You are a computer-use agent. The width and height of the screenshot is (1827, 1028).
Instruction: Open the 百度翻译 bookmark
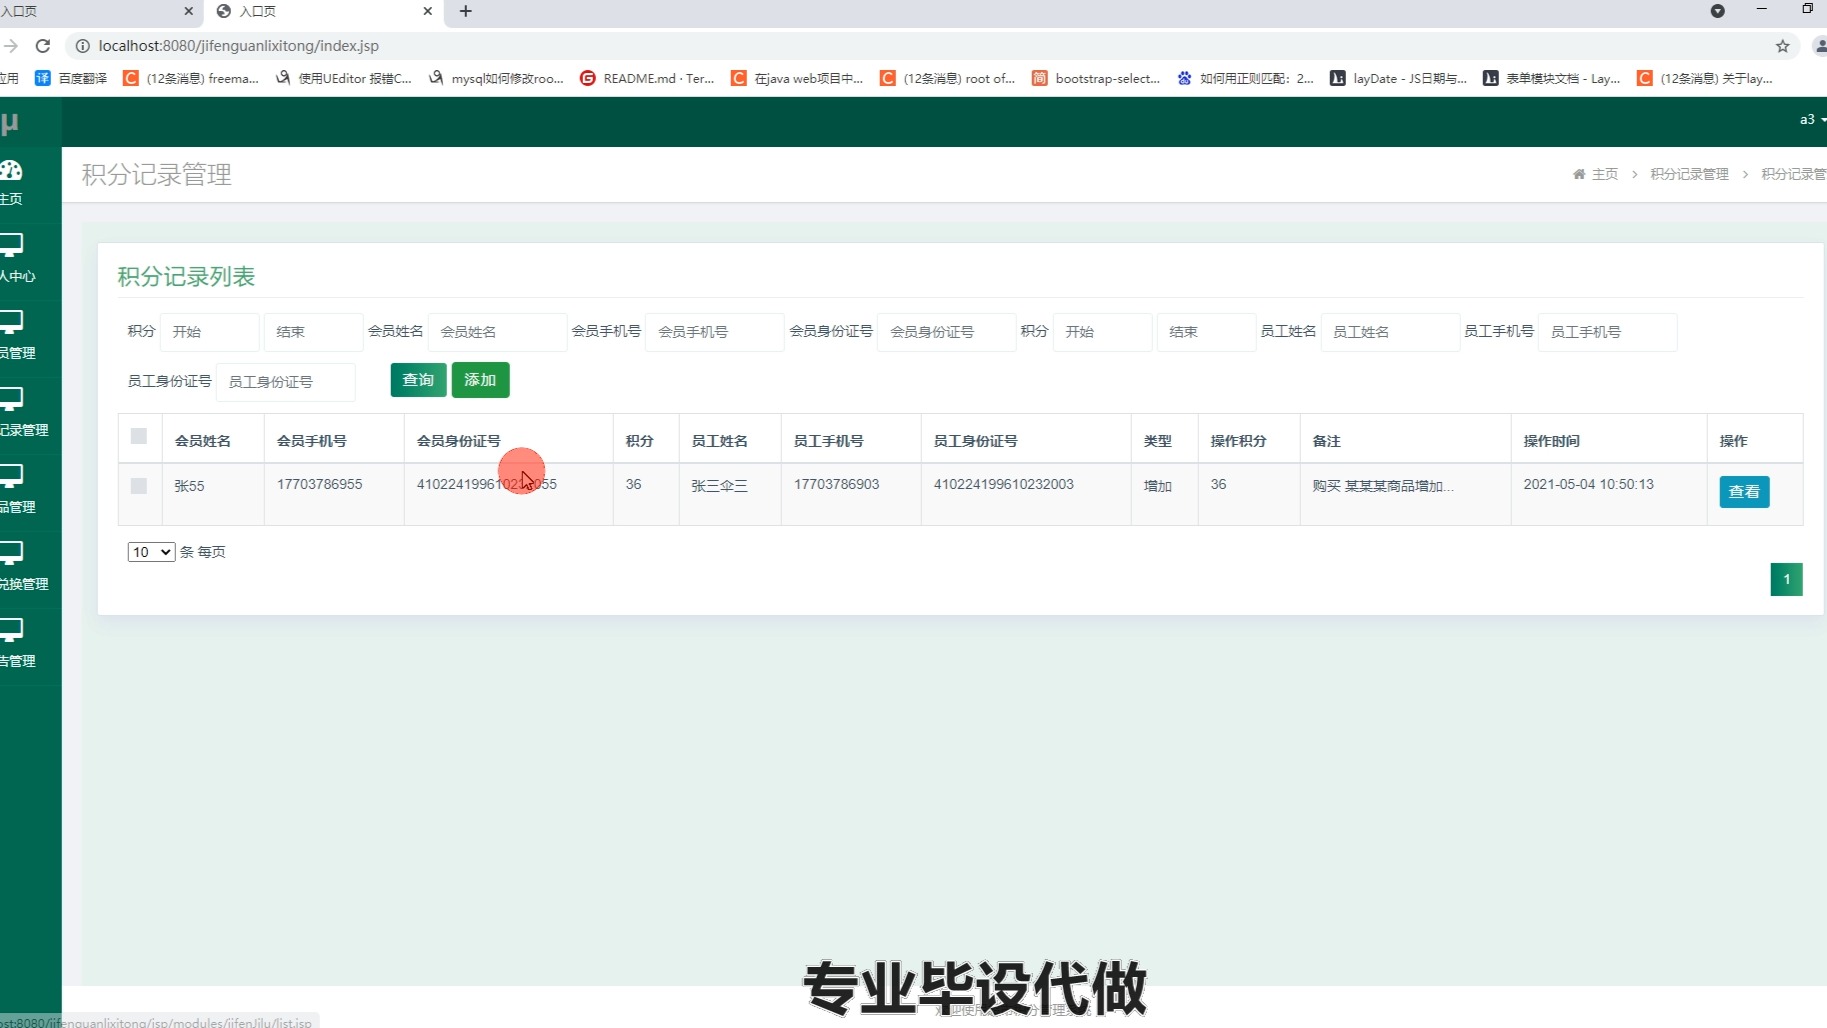(71, 78)
